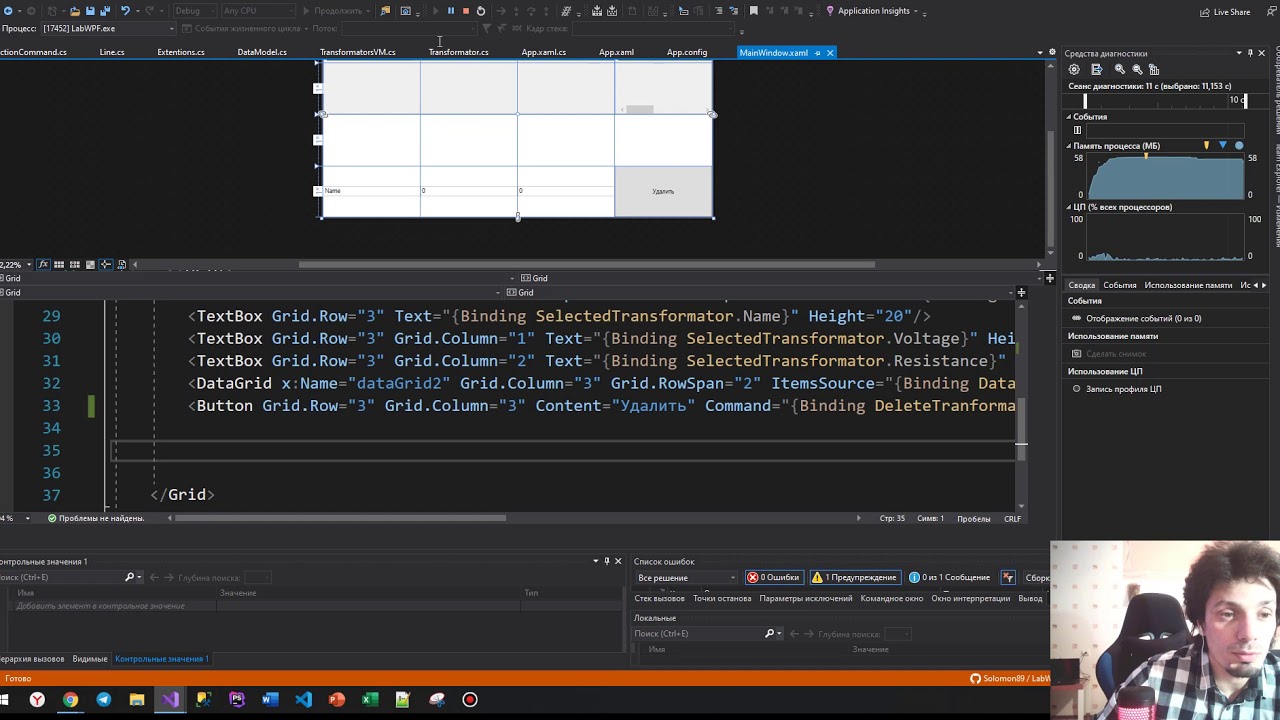Close the Diagnostic Tools panel
The width and height of the screenshot is (1280, 720).
tap(1262, 53)
